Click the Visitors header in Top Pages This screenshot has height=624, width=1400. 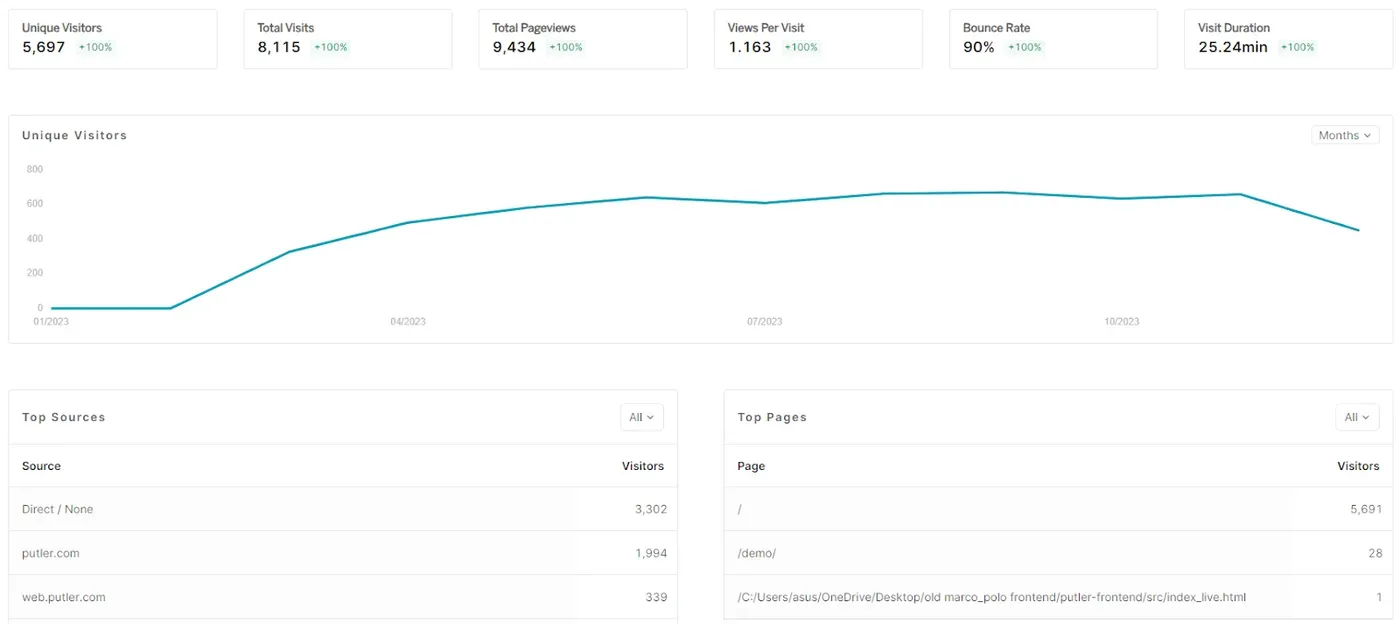[x=1358, y=466]
